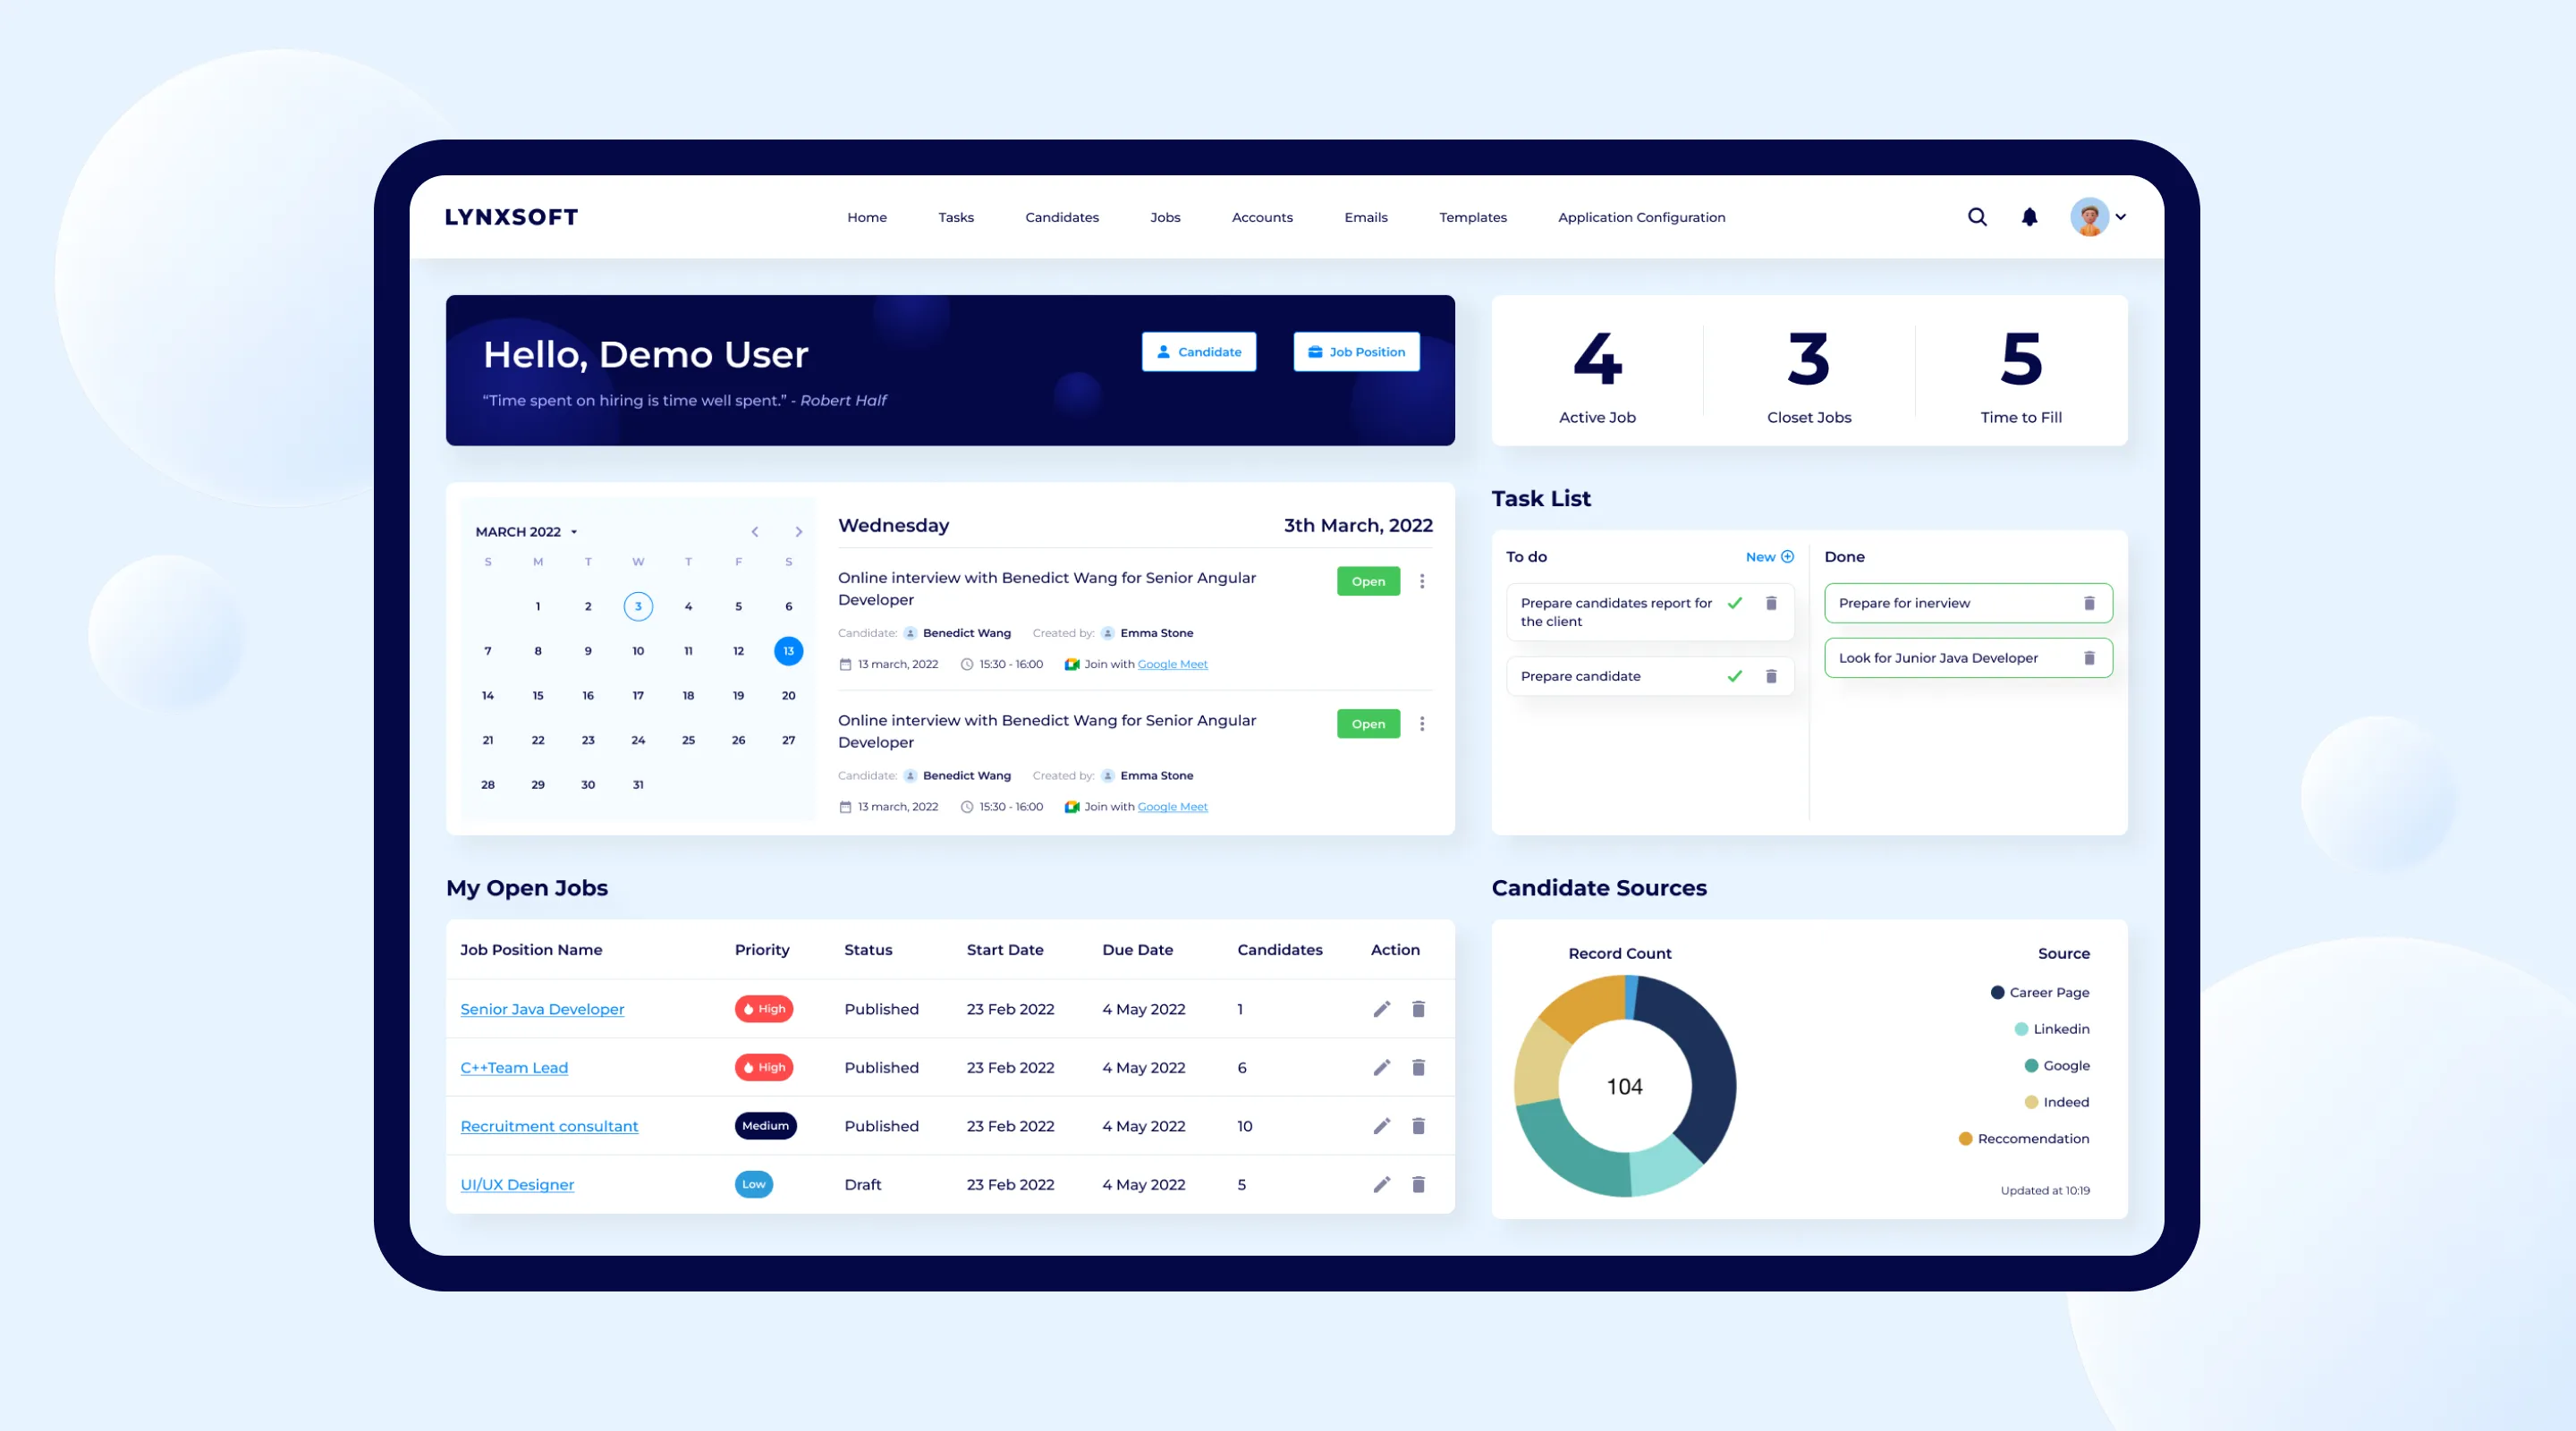The image size is (2576, 1431).
Task: Add new task with New plus
Action: 1769,557
